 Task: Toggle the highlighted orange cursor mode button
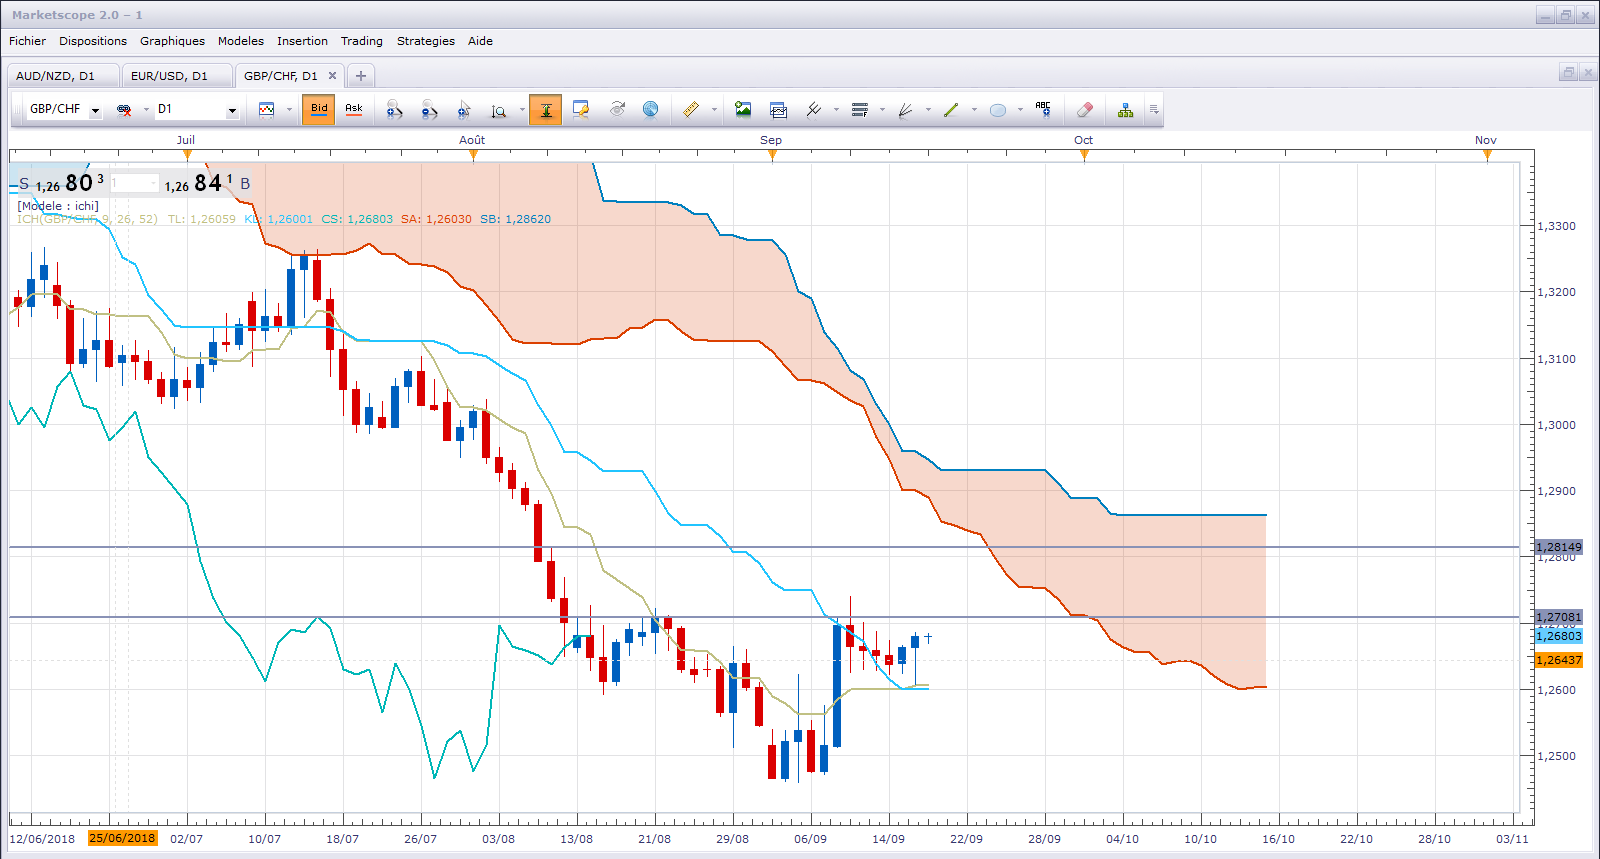pos(546,110)
